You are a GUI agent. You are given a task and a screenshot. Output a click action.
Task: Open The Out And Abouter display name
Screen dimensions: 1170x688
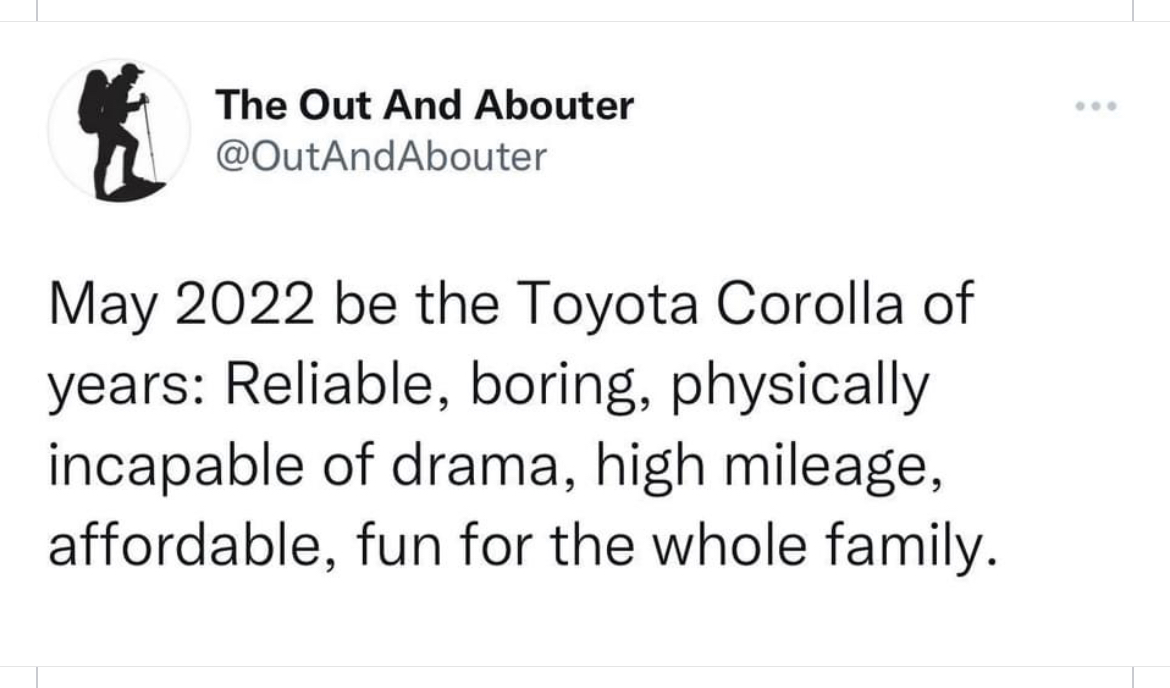(x=424, y=105)
